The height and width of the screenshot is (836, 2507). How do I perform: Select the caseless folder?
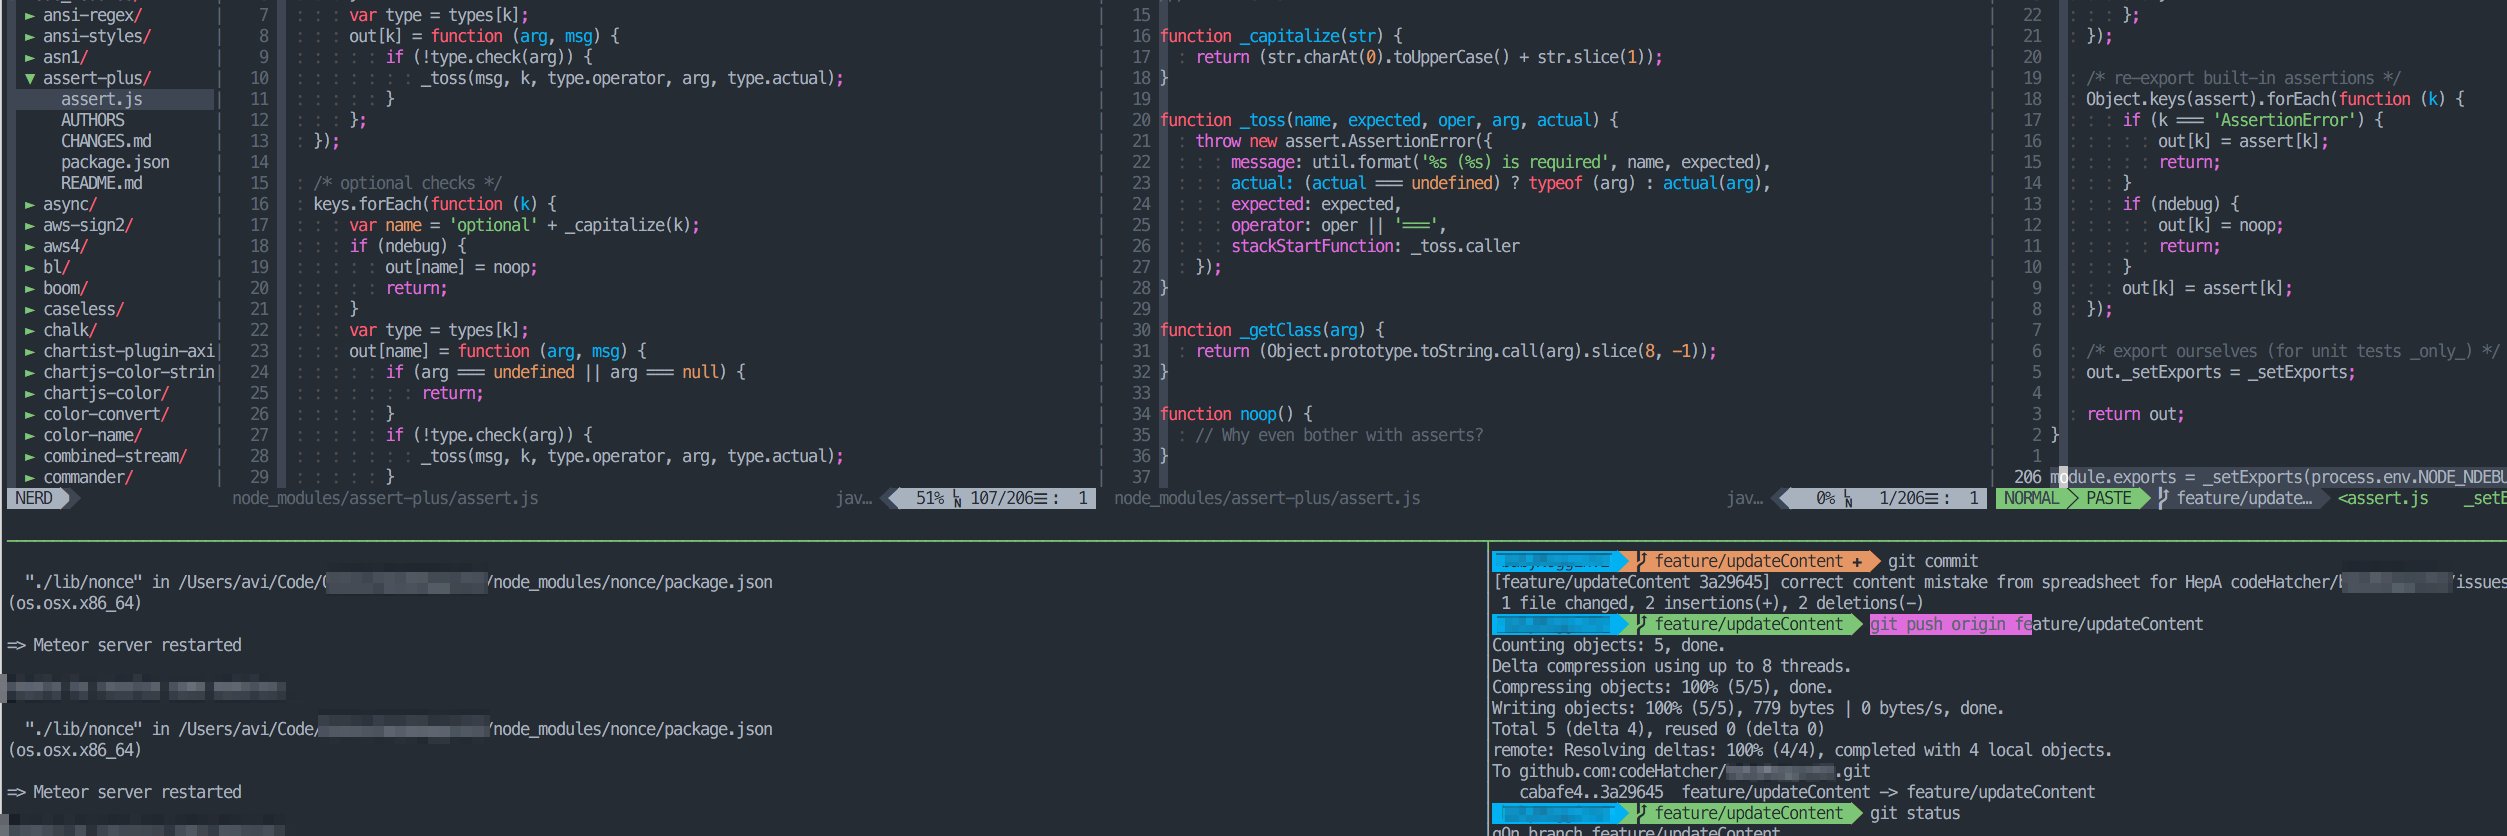(83, 310)
